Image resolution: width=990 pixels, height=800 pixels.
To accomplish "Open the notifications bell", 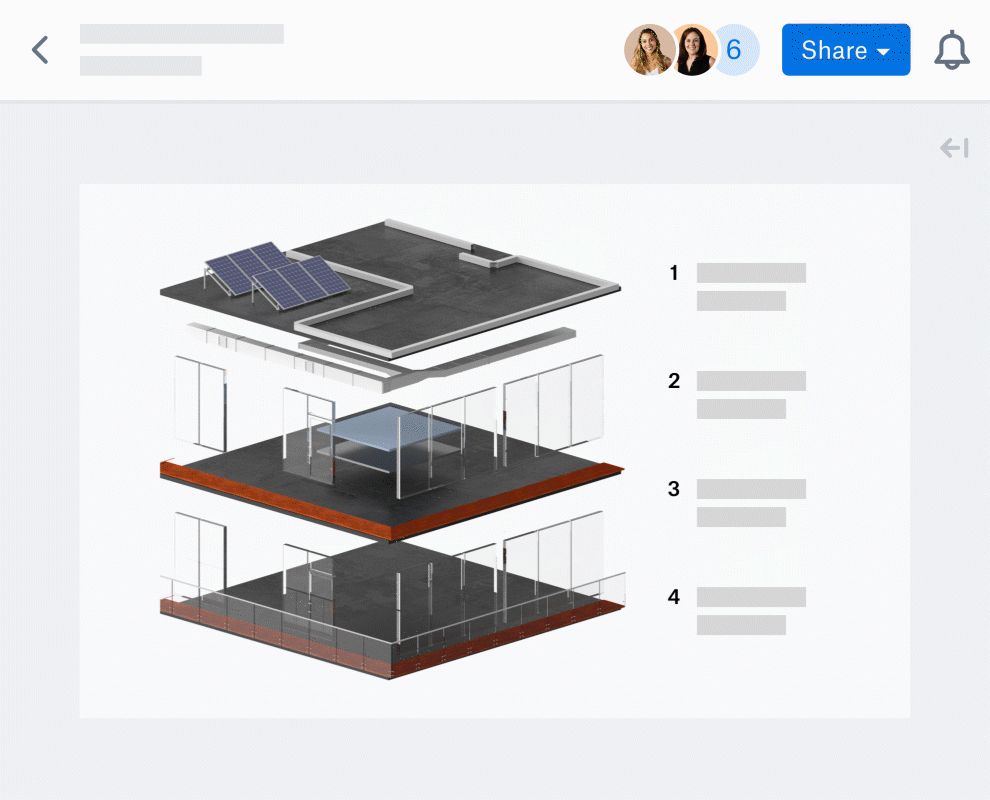I will tap(951, 50).
